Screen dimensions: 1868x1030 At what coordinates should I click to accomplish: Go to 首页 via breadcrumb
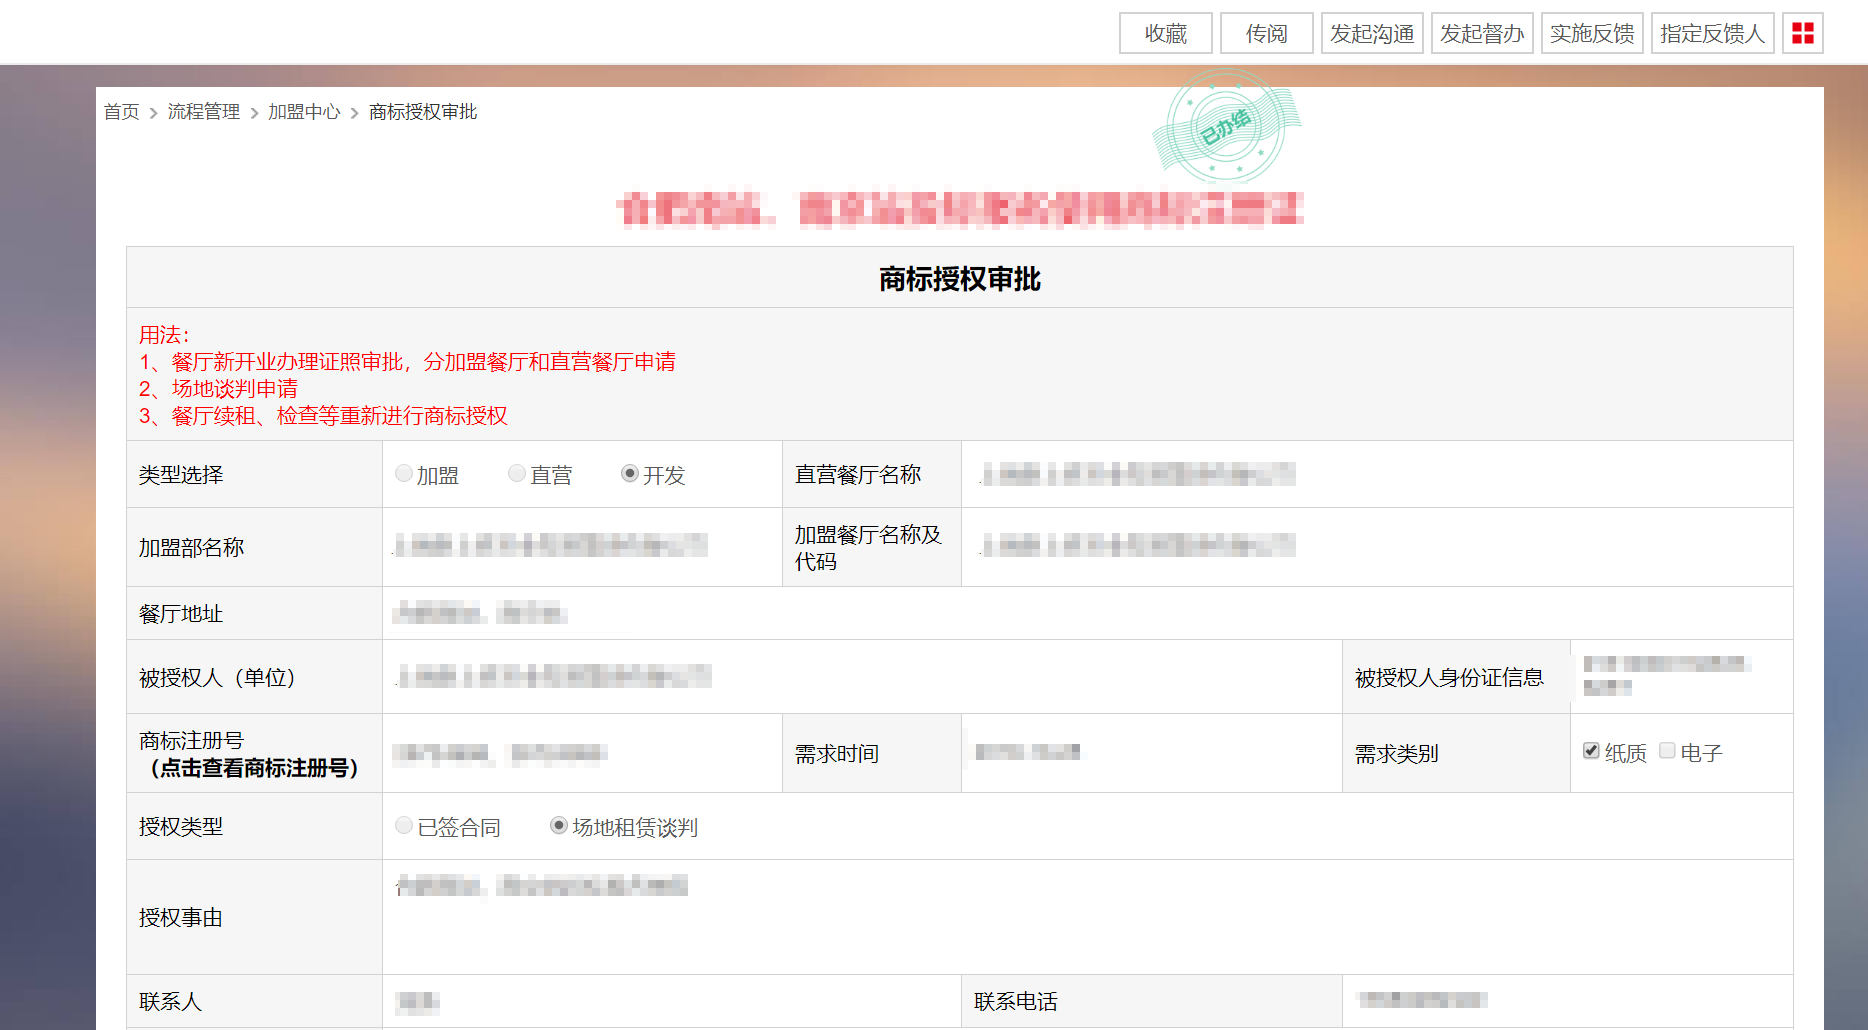121,112
